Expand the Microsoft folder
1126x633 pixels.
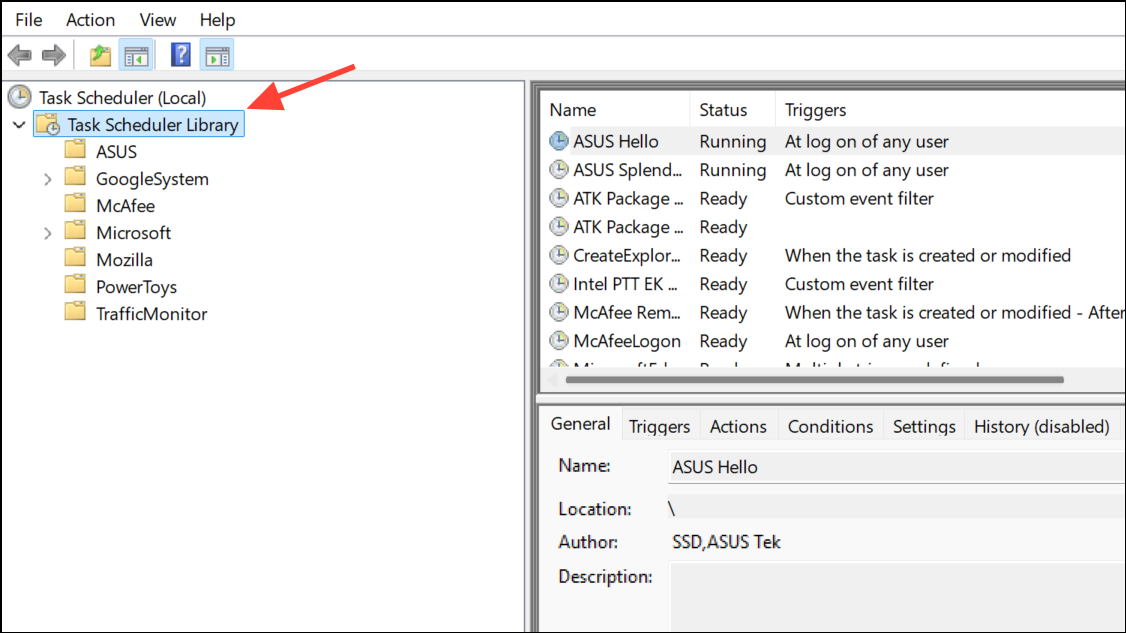click(47, 233)
